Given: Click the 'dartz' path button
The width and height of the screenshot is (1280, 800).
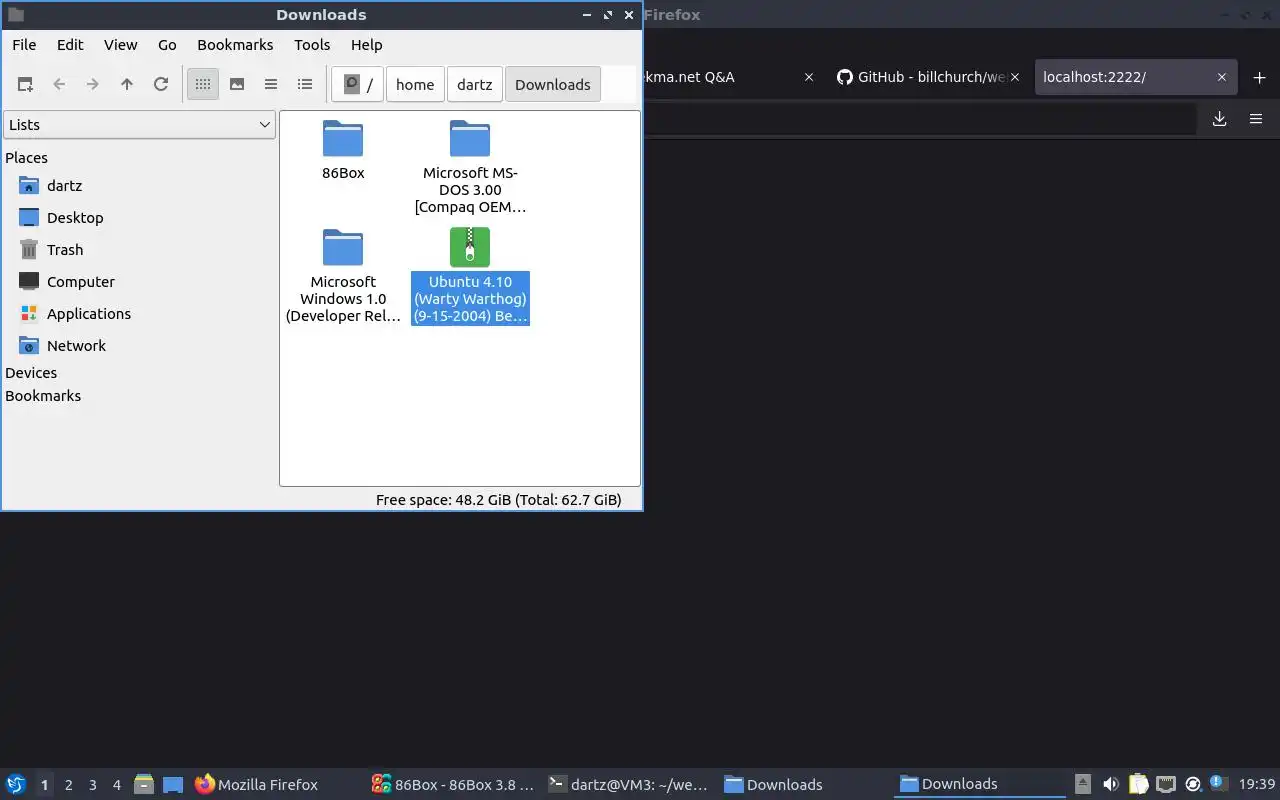Looking at the screenshot, I should coord(475,85).
